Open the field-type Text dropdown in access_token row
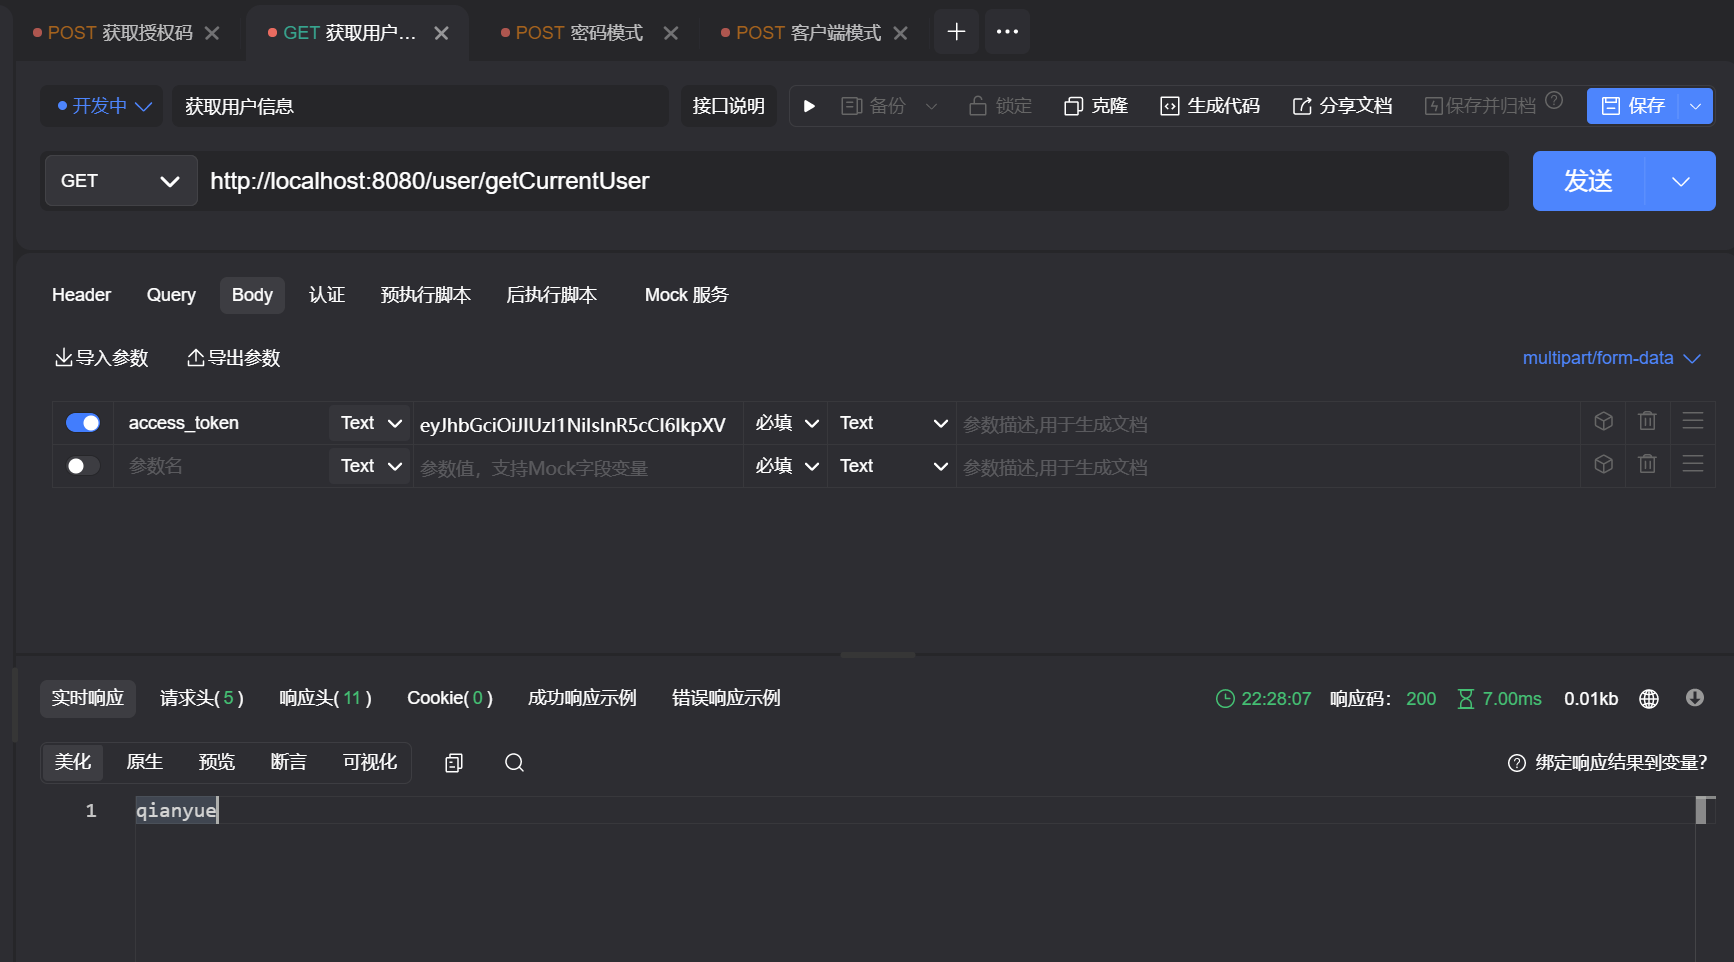 coord(893,423)
